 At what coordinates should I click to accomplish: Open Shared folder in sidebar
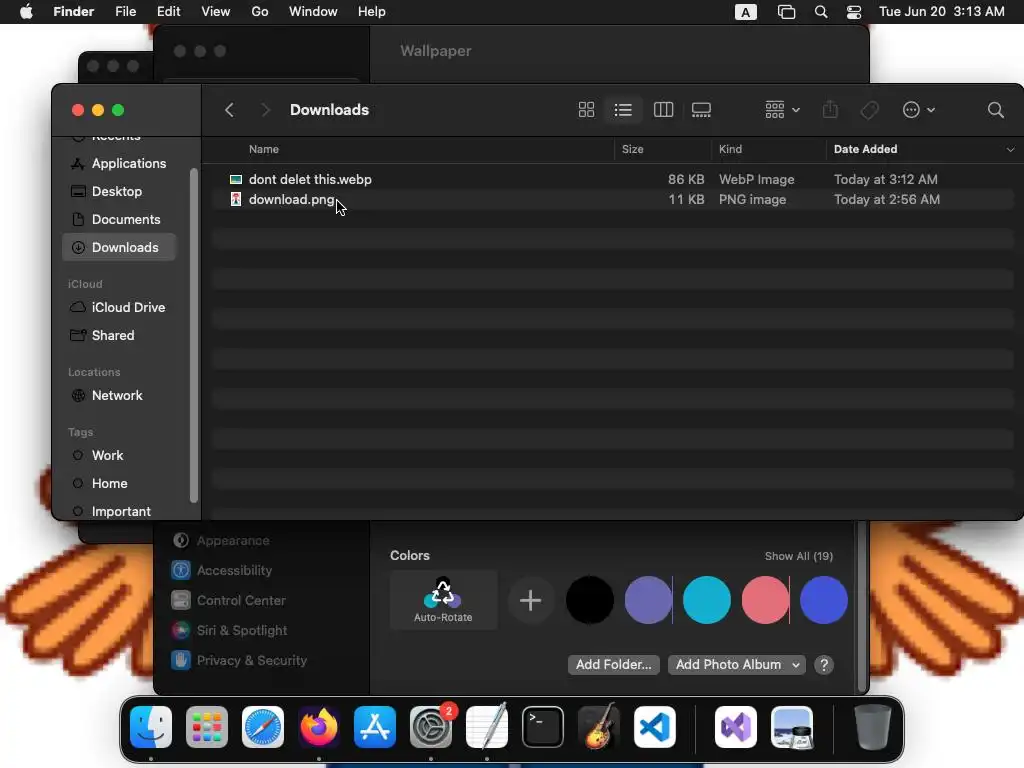(x=119, y=335)
